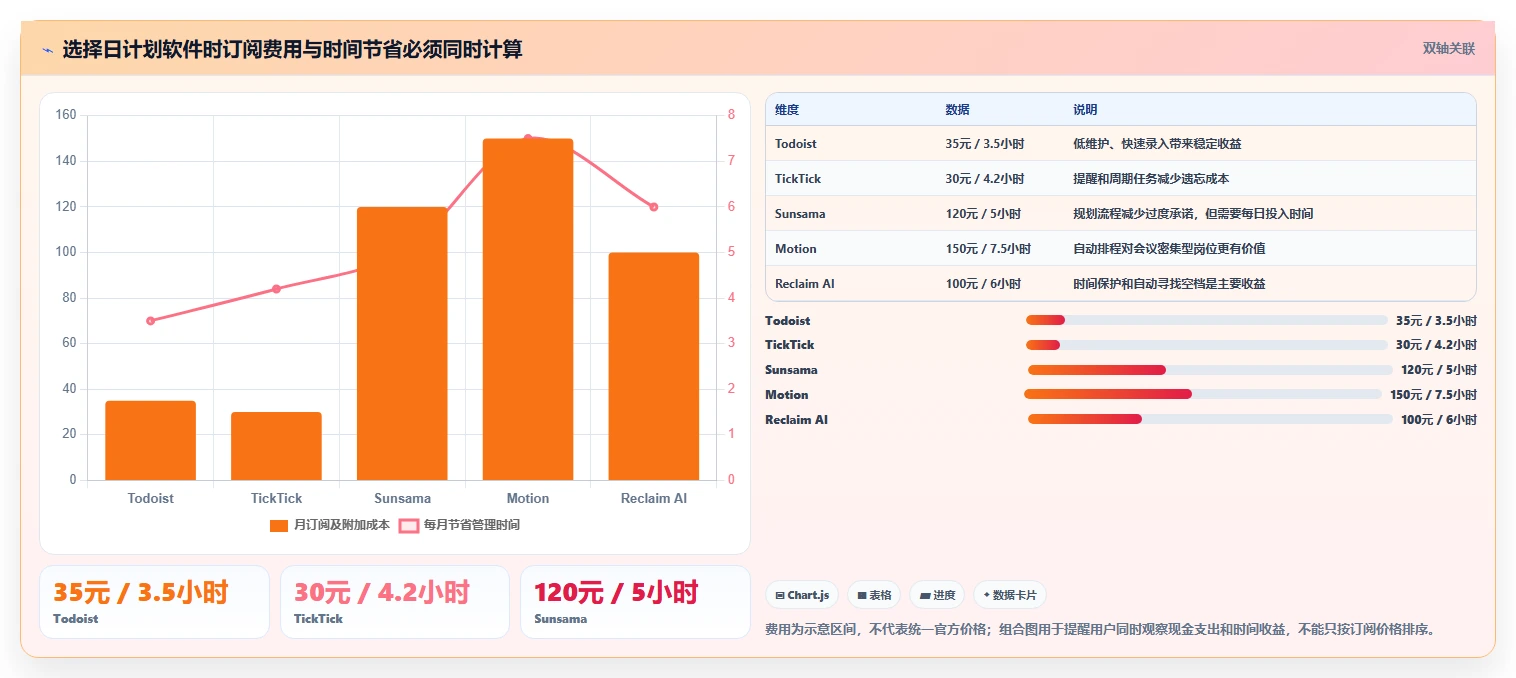Screen dimensions: 1516x678
Task: Click the line point above Reclaim AI
Action: 654,207
